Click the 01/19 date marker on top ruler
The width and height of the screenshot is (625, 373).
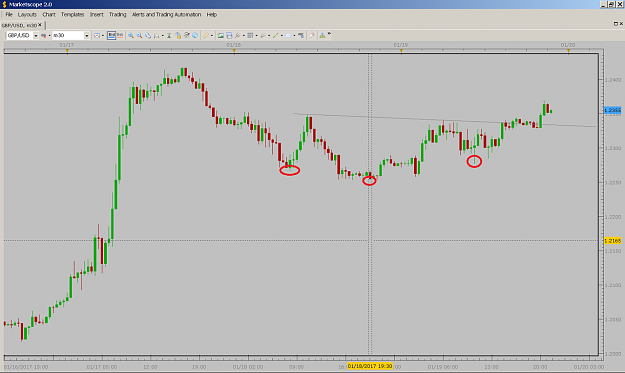click(401, 45)
